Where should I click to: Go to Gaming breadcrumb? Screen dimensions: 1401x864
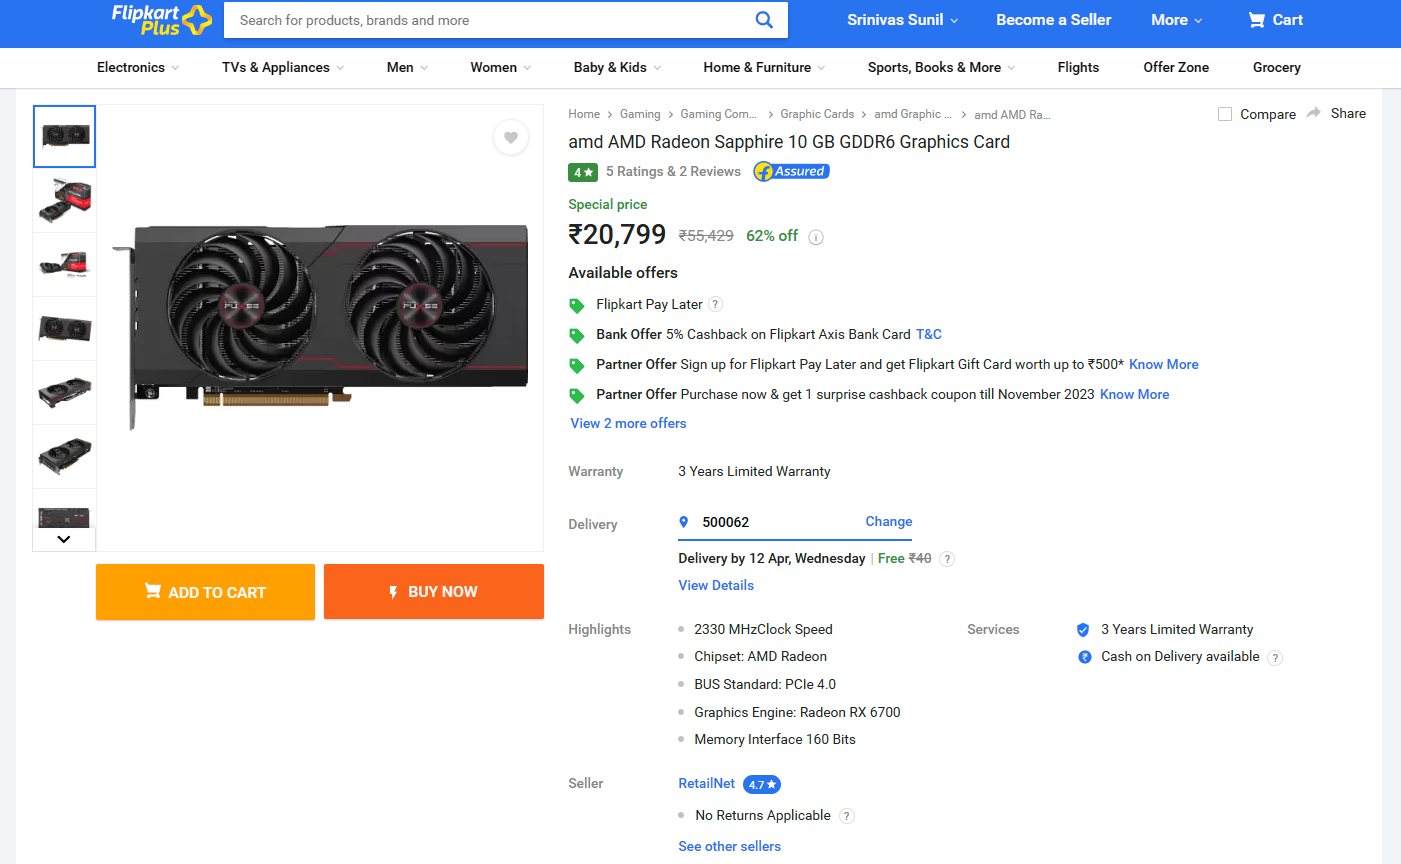[x=640, y=114]
